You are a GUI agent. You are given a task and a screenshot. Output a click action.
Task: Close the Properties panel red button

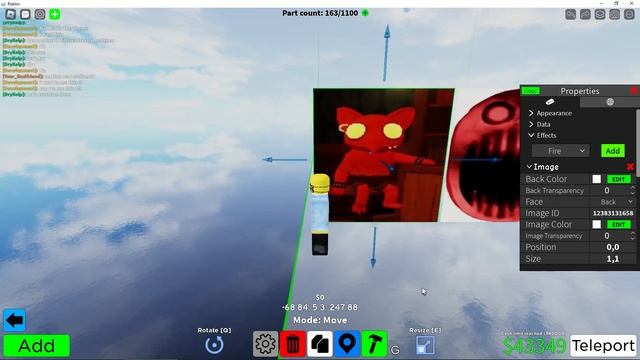[634, 91]
